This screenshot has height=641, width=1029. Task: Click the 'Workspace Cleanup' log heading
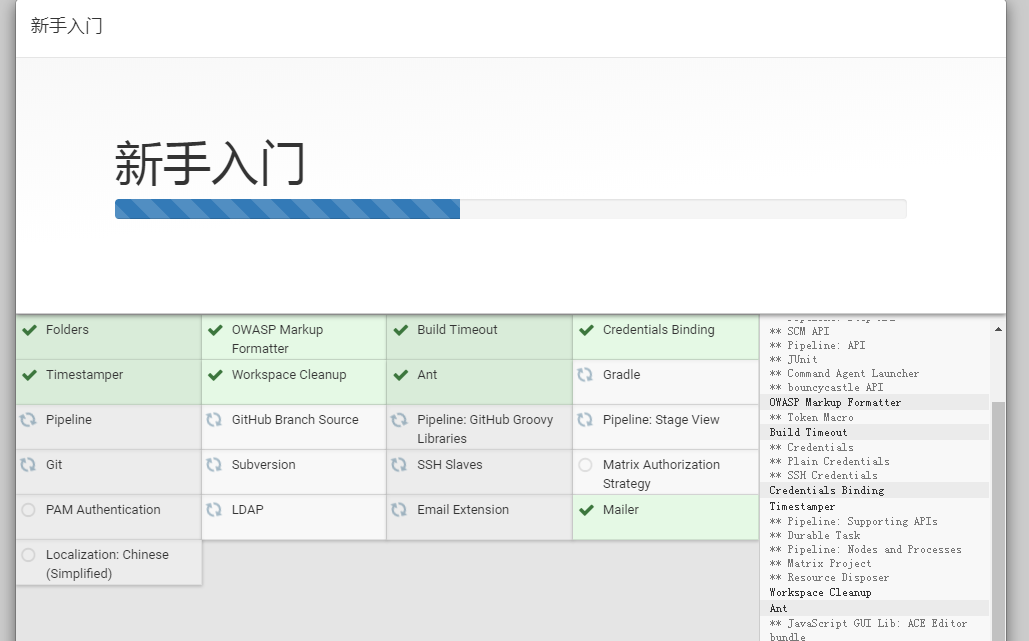tap(820, 592)
